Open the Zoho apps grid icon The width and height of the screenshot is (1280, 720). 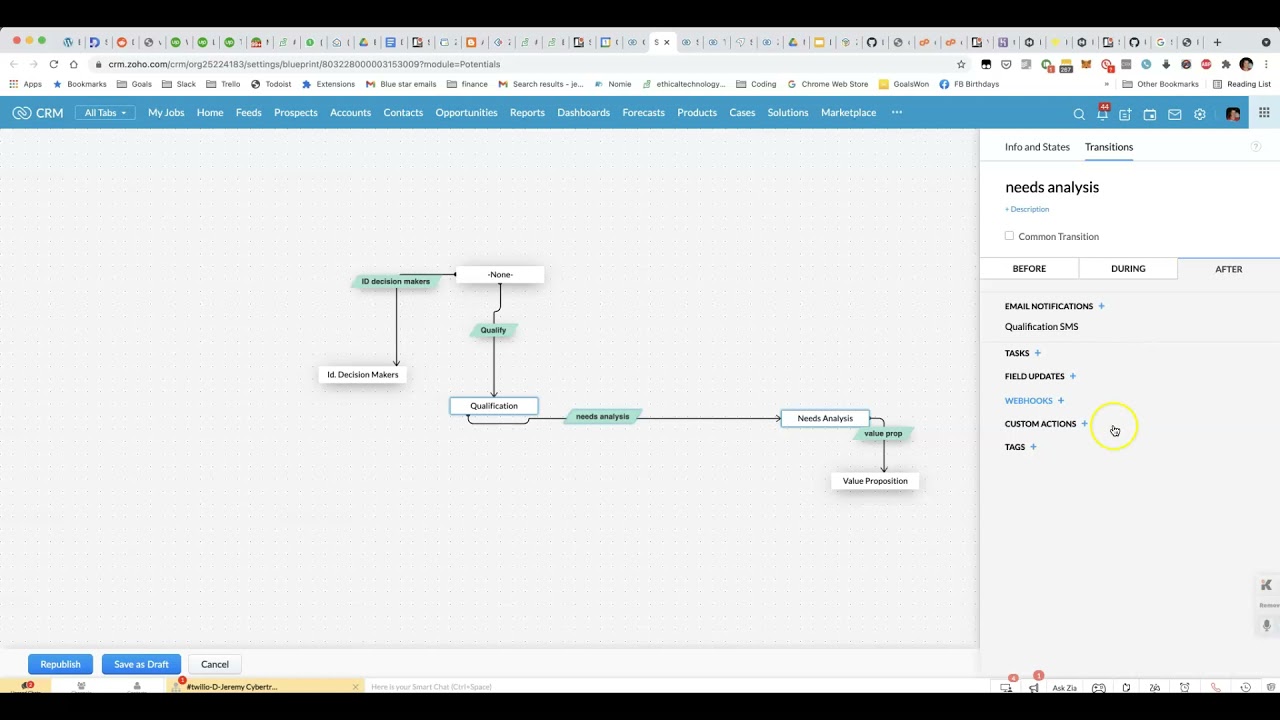click(1264, 113)
